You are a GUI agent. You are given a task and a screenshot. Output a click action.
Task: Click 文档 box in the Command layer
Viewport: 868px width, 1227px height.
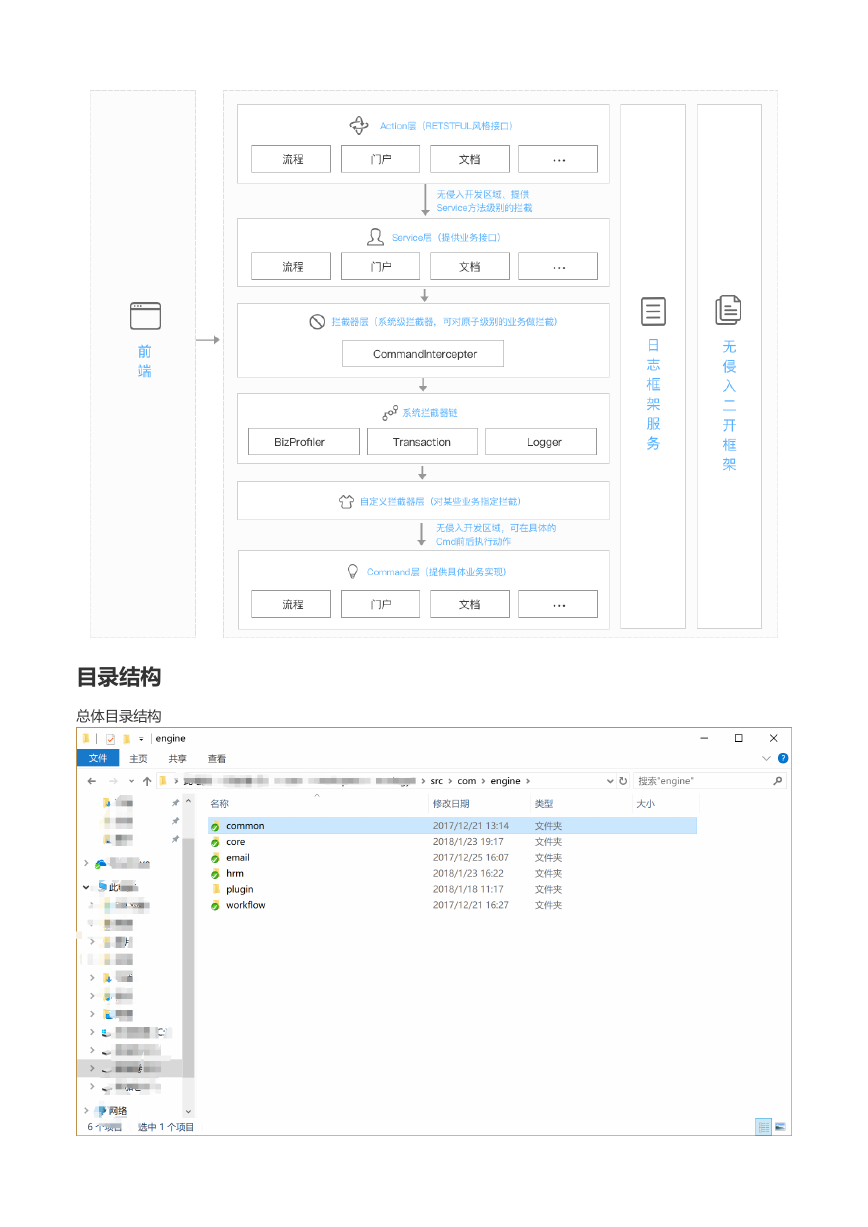coord(470,604)
